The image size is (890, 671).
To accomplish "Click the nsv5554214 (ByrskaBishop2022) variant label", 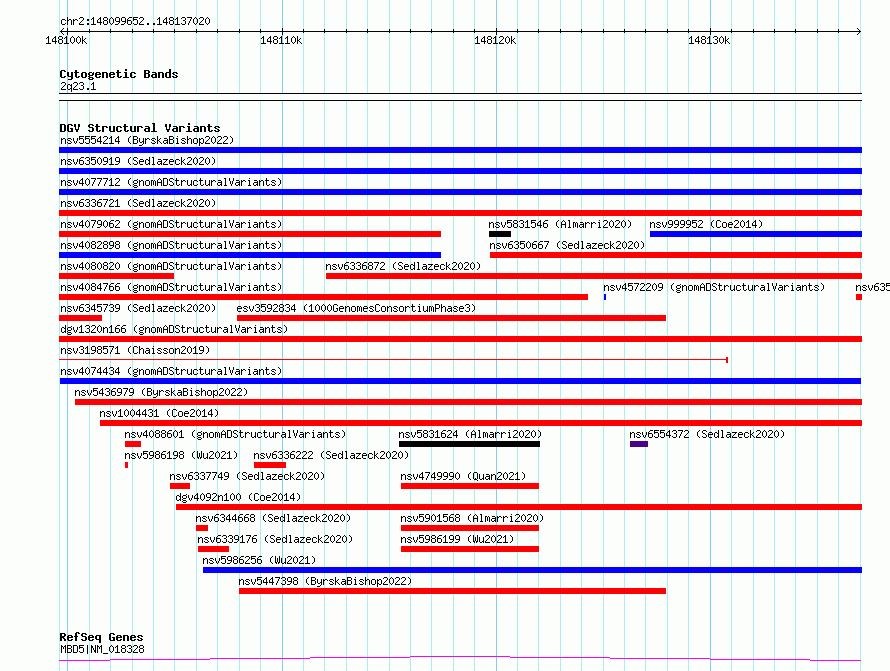I will tap(147, 140).
